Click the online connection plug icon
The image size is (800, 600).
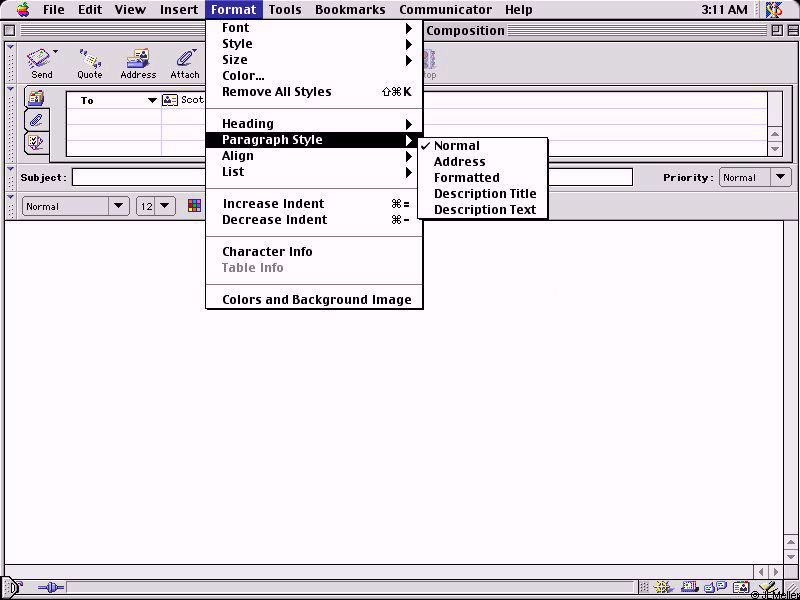(51, 588)
